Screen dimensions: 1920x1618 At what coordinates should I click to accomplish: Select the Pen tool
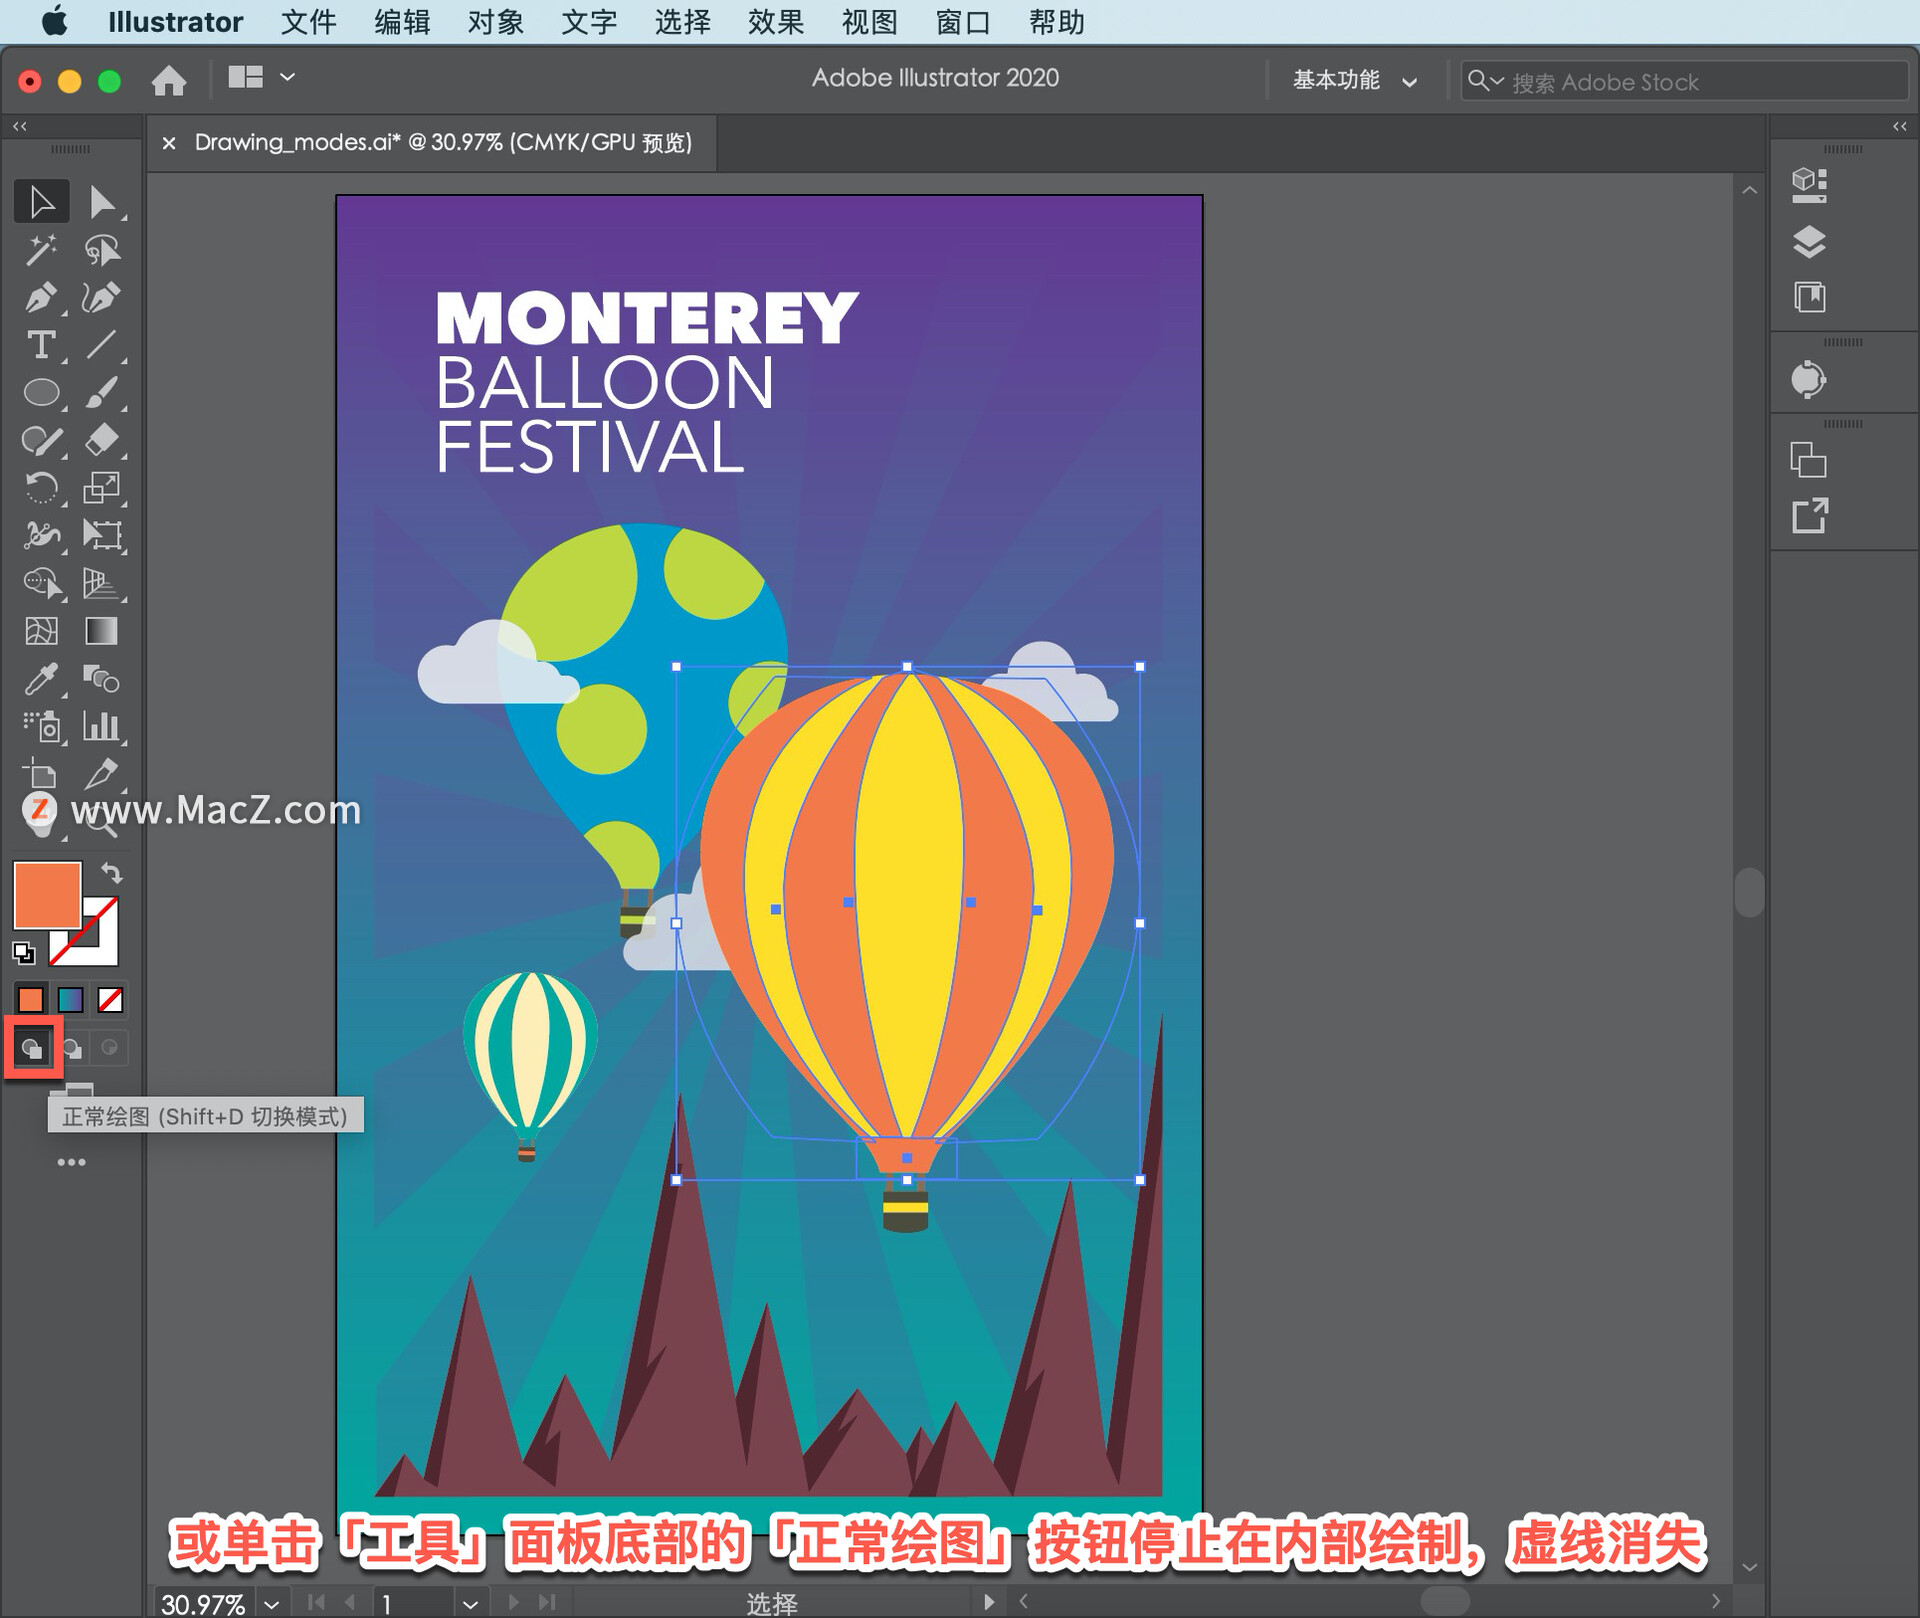pyautogui.click(x=40, y=297)
